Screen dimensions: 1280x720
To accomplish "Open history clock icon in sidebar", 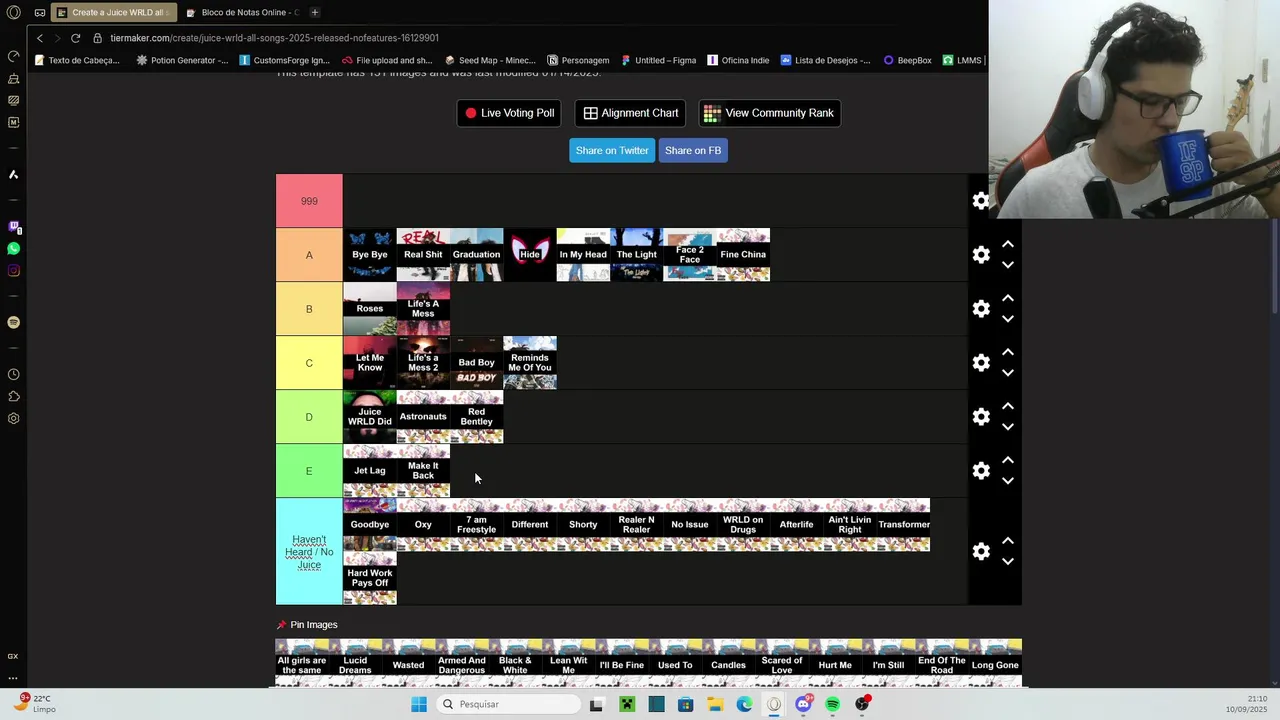I will (x=13, y=374).
